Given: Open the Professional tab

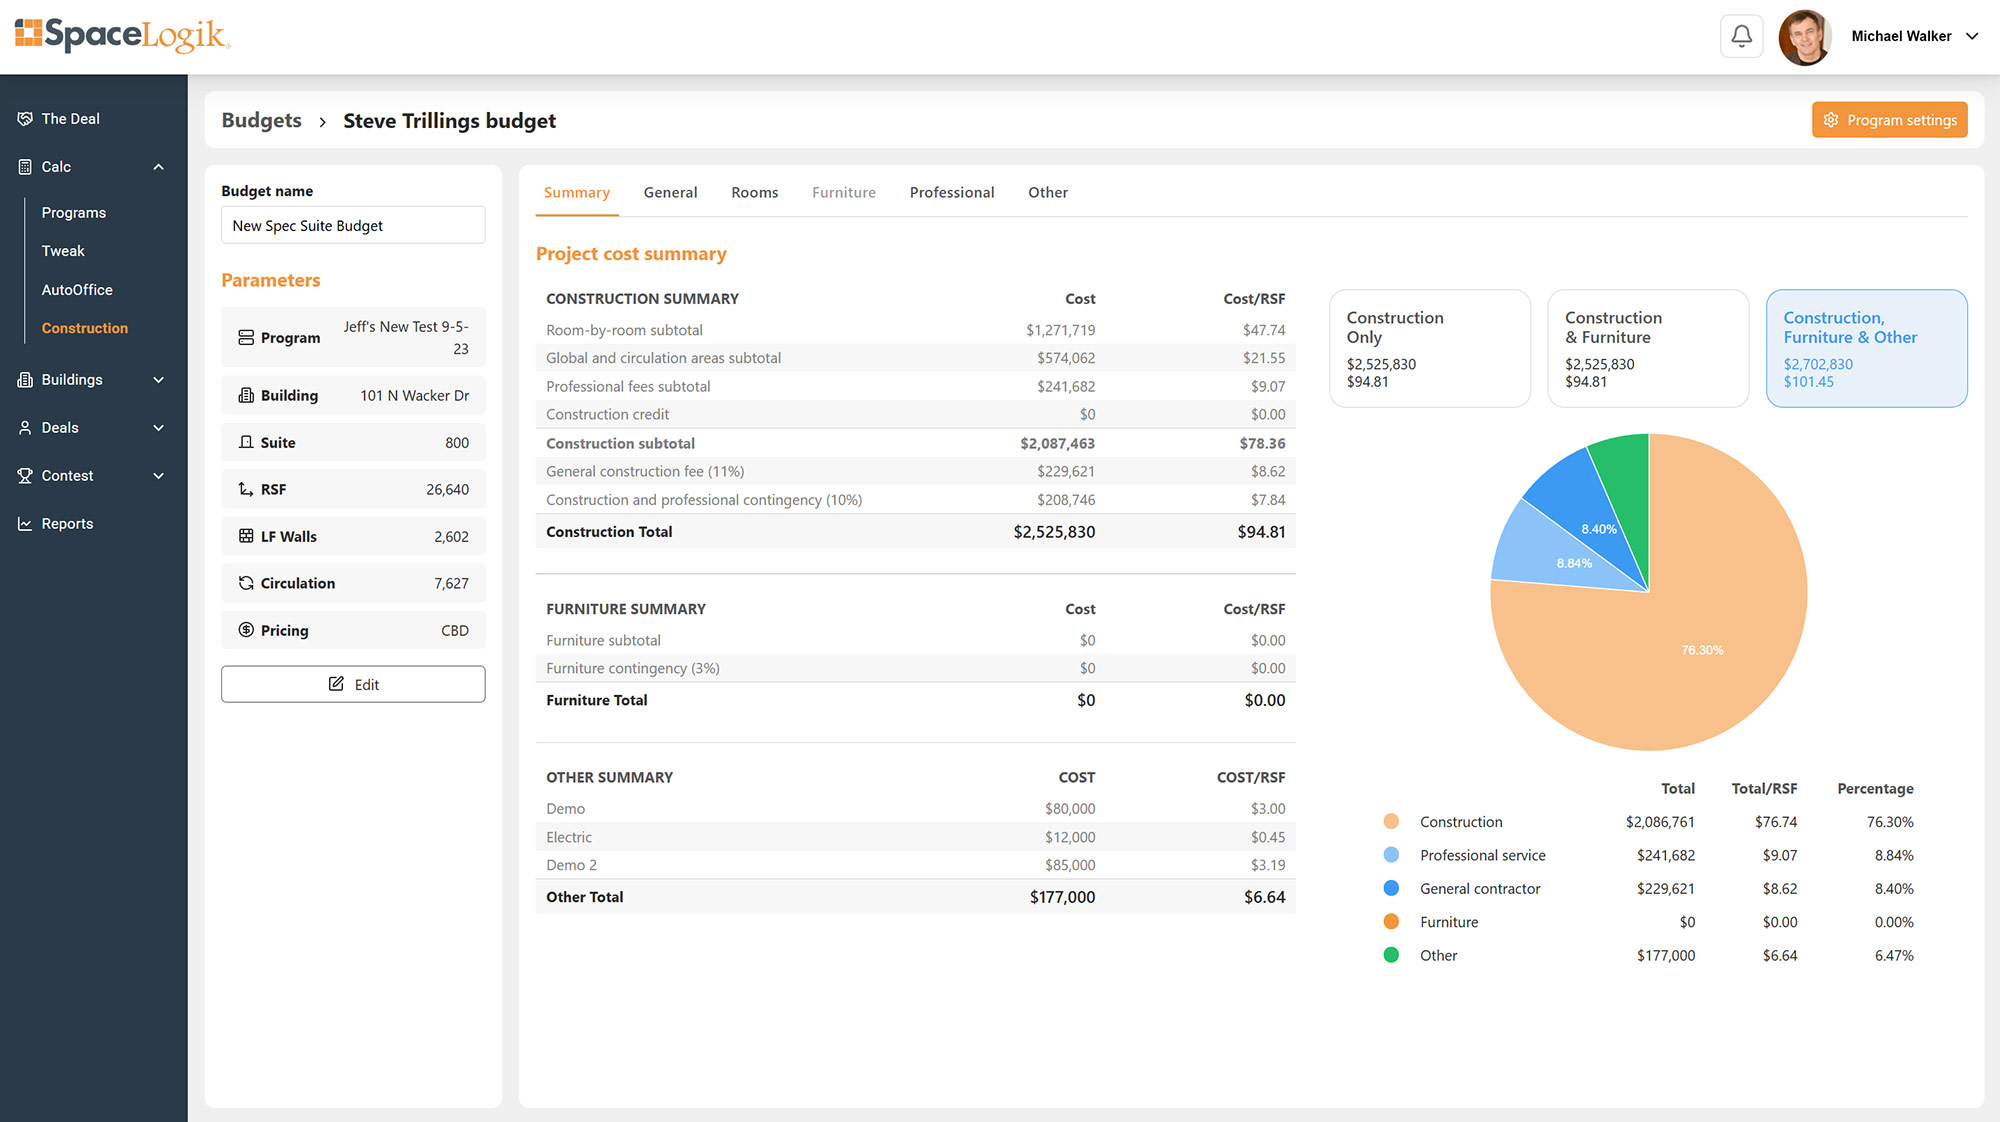Looking at the screenshot, I should pyautogui.click(x=951, y=193).
